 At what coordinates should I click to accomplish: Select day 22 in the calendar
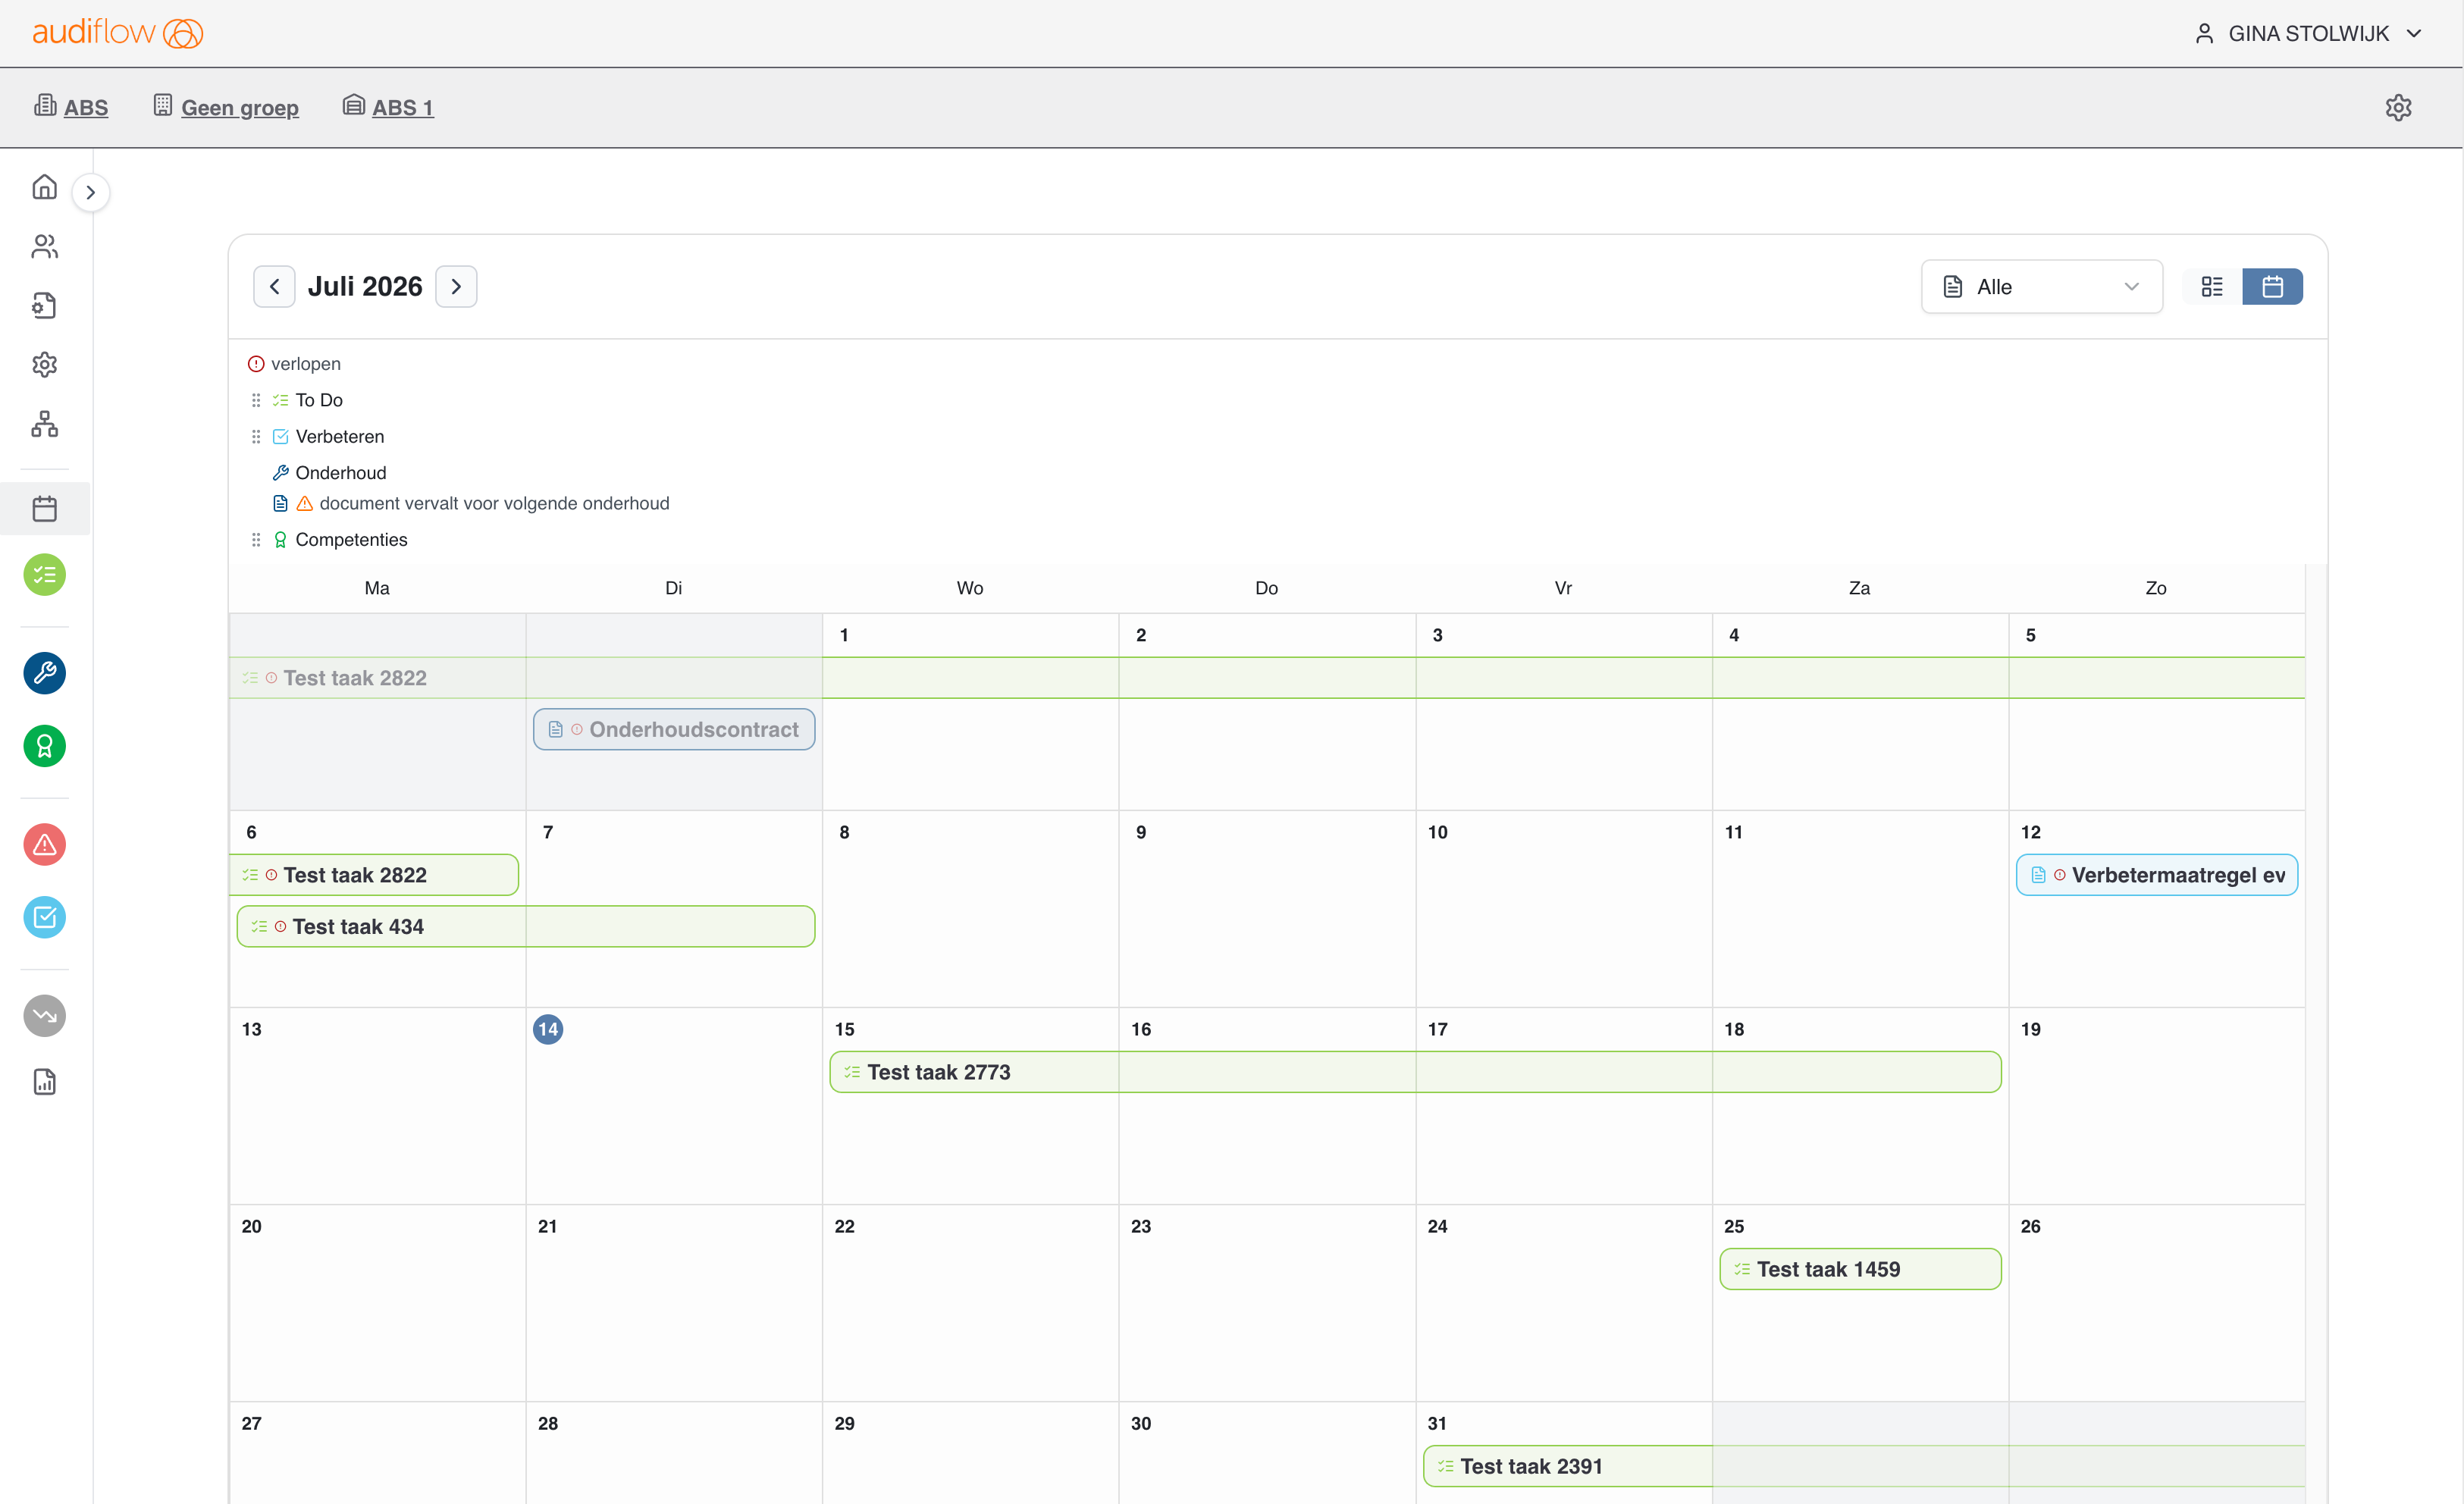coord(844,1226)
